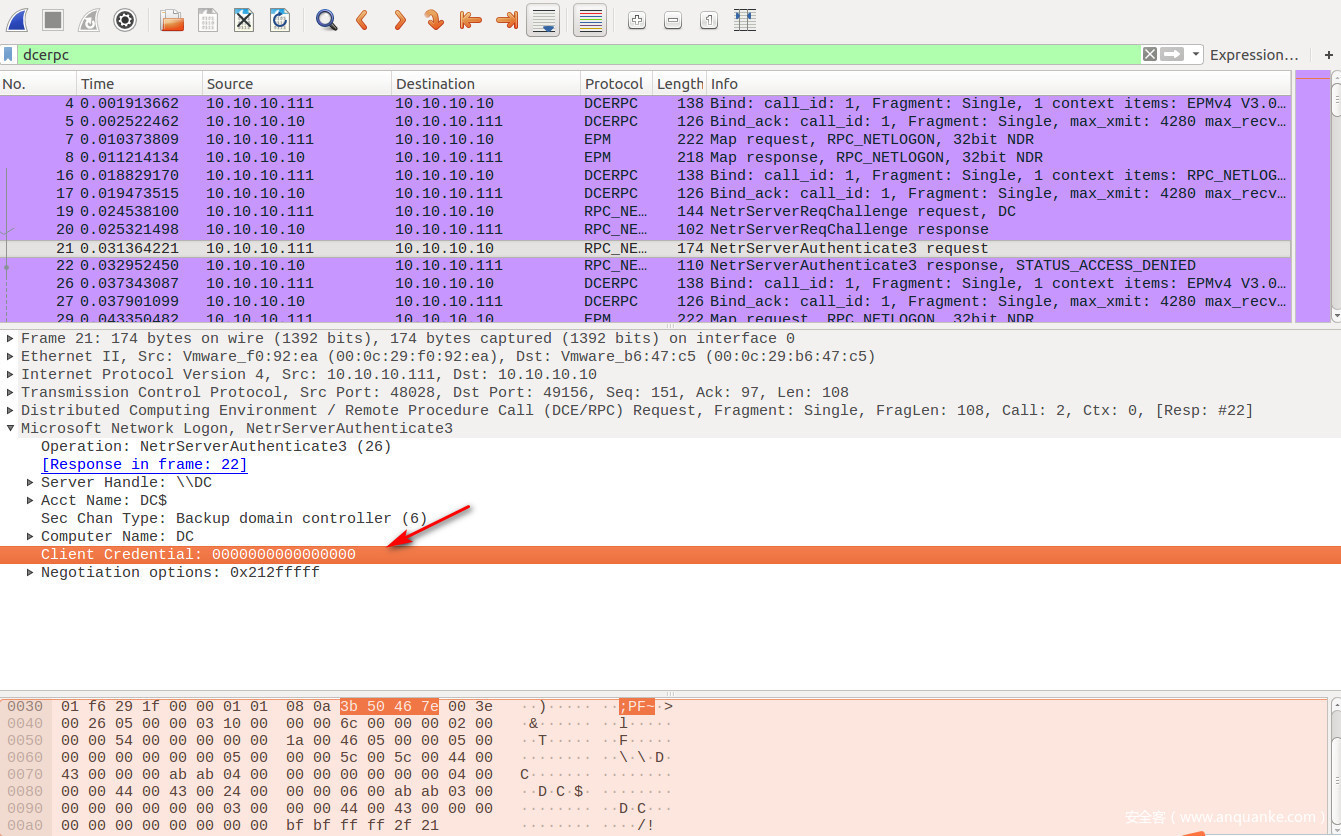This screenshot has width=1341, height=836.
Task: Open a capture file via folder icon
Action: coord(172,20)
